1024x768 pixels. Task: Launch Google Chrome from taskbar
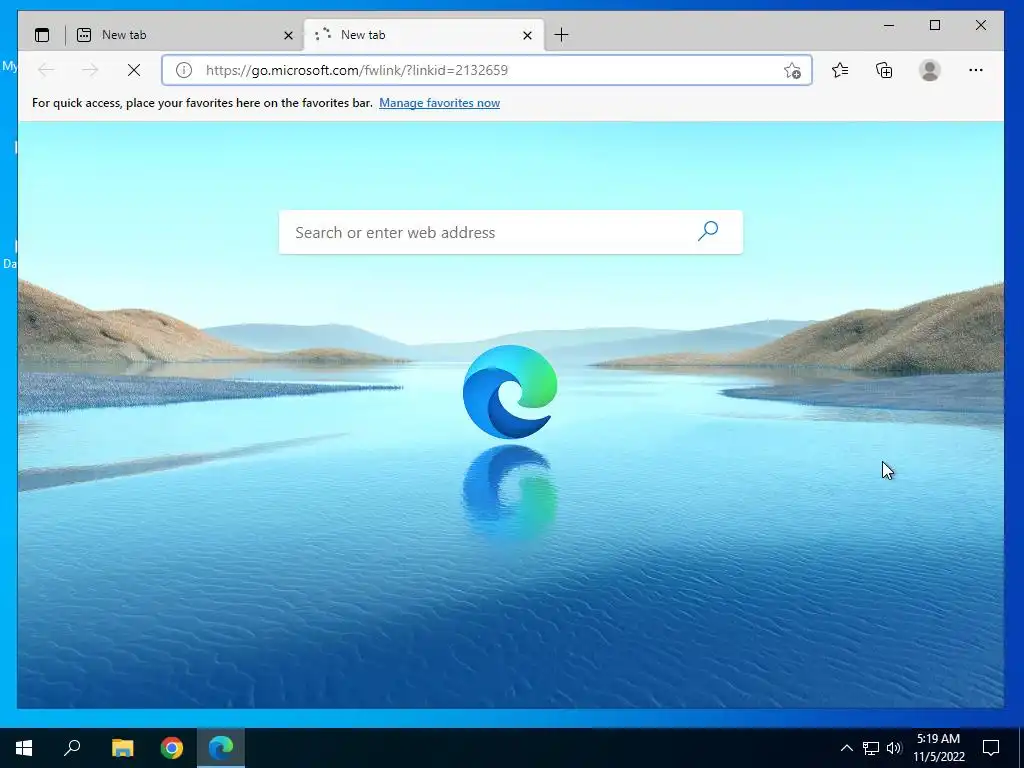172,748
